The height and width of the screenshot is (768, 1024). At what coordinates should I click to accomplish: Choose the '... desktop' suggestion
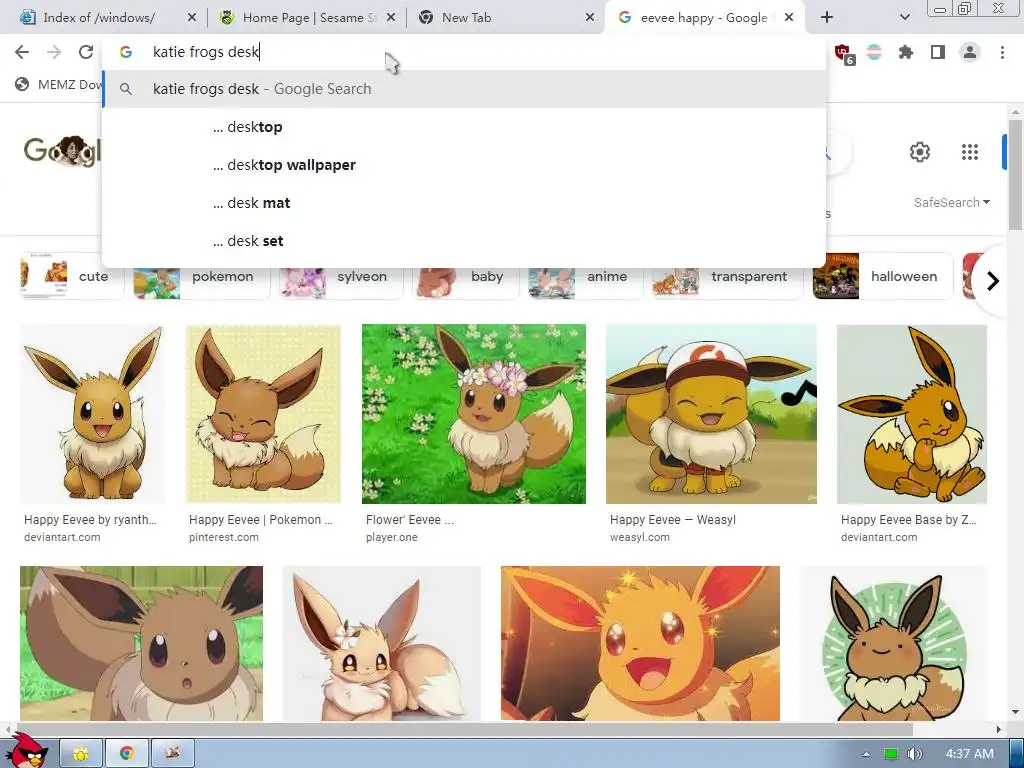pos(464,127)
